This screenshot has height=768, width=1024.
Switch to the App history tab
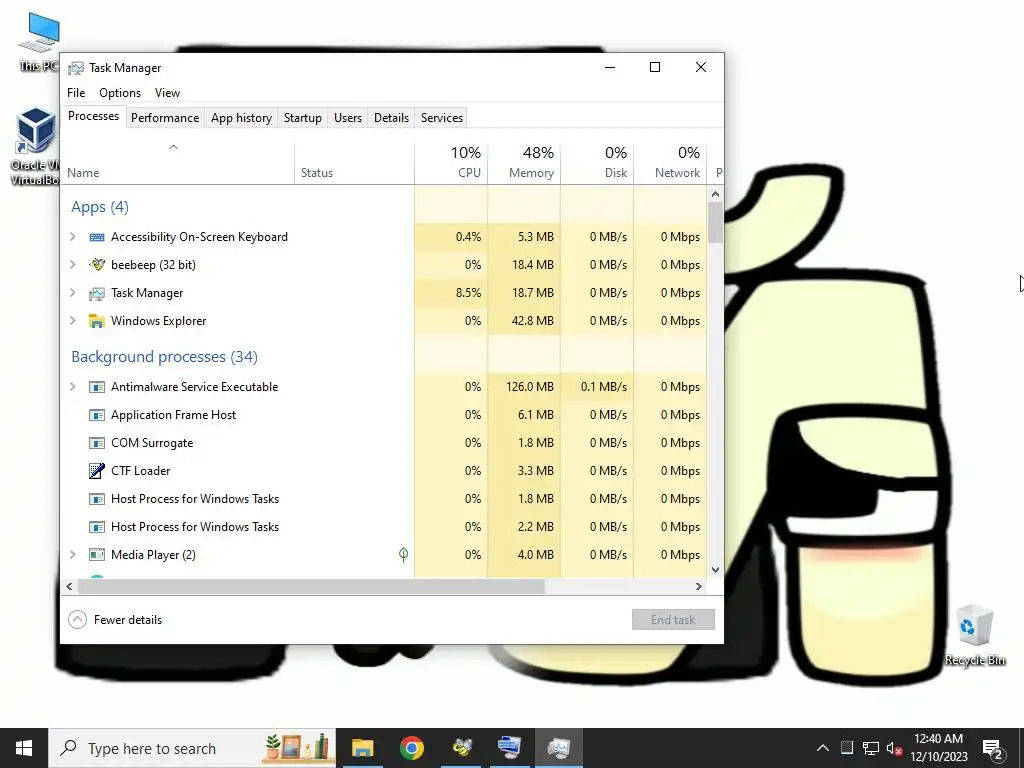[242, 118]
